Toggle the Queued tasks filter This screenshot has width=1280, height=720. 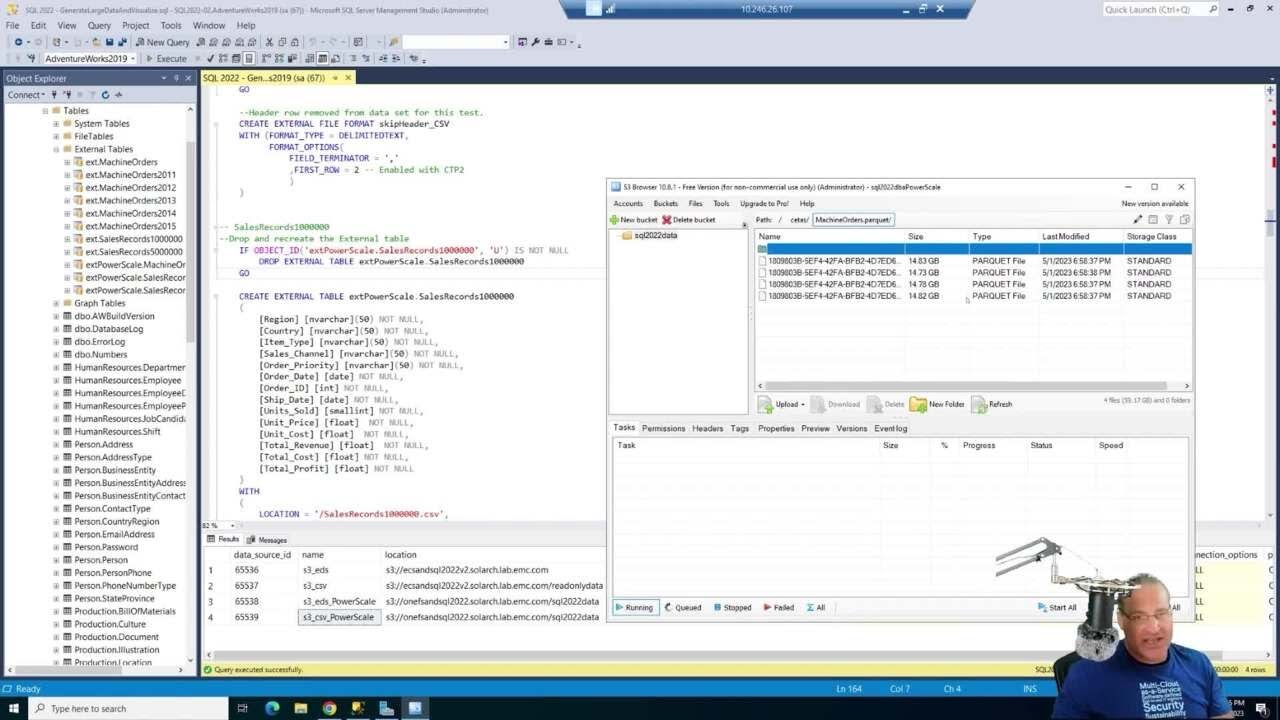click(x=683, y=607)
